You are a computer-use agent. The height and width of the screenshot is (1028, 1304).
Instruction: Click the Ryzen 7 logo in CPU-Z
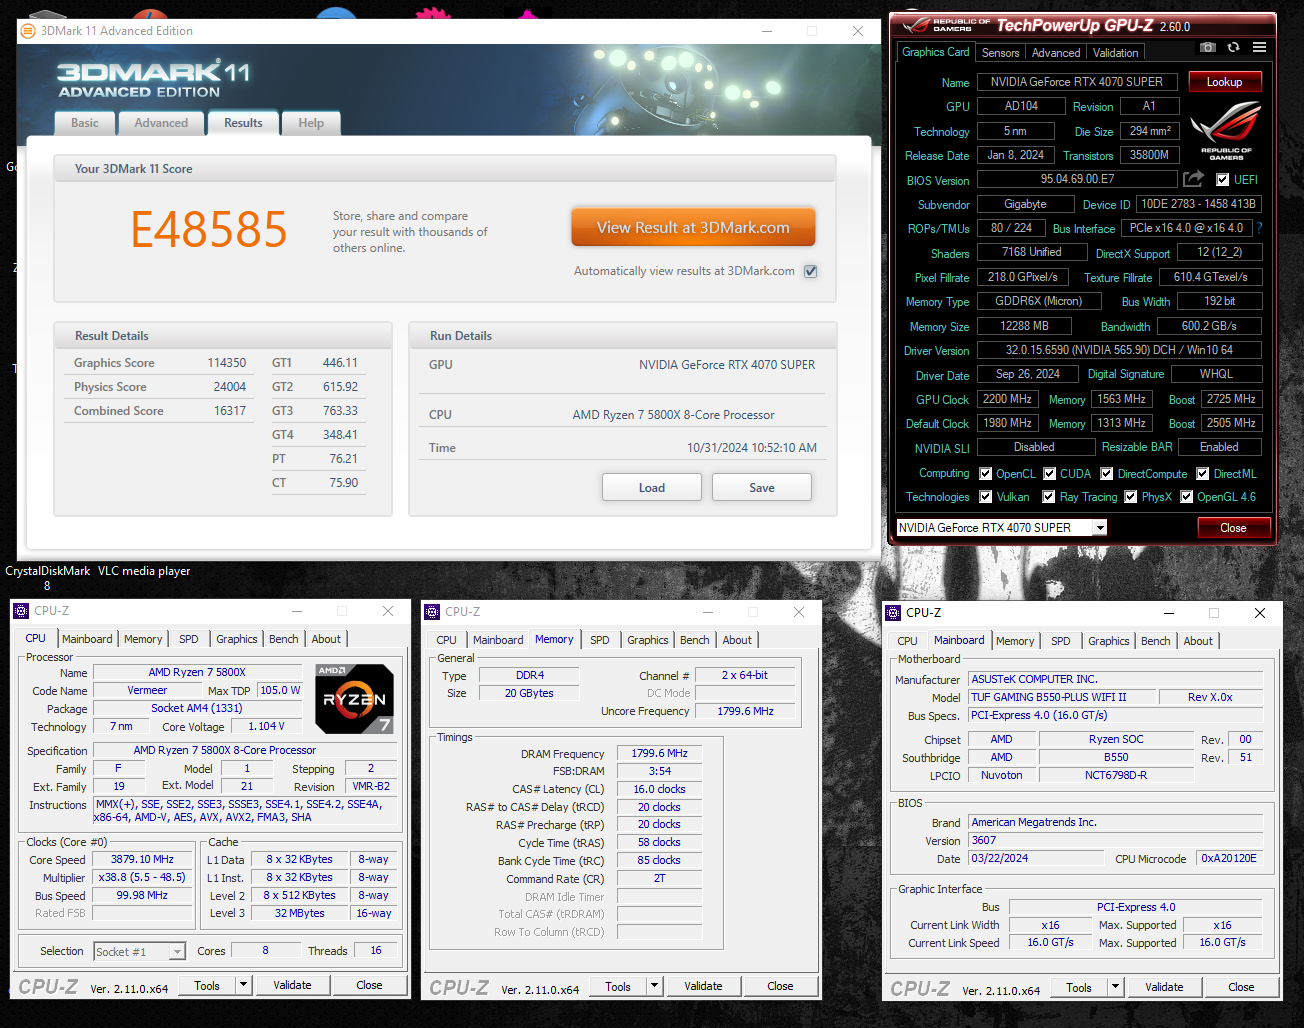point(354,699)
